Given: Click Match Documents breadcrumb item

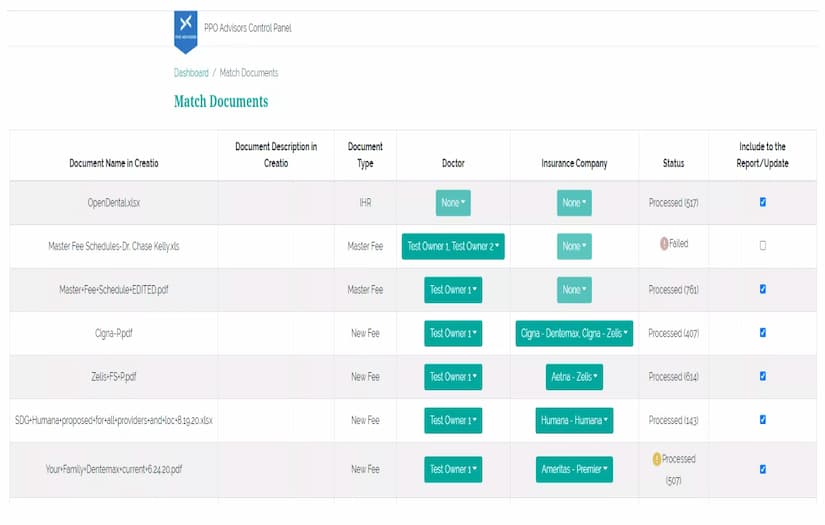Looking at the screenshot, I should coord(249,73).
